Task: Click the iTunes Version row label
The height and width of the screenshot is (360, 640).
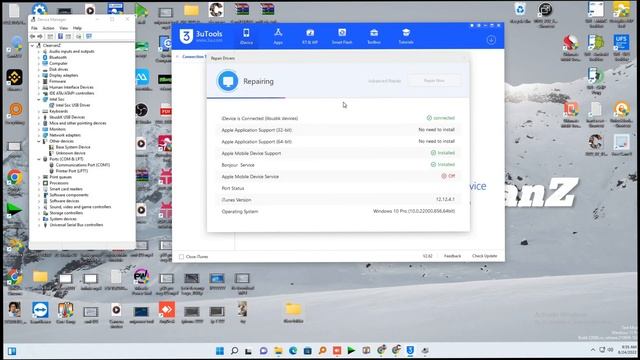Action: point(236,200)
